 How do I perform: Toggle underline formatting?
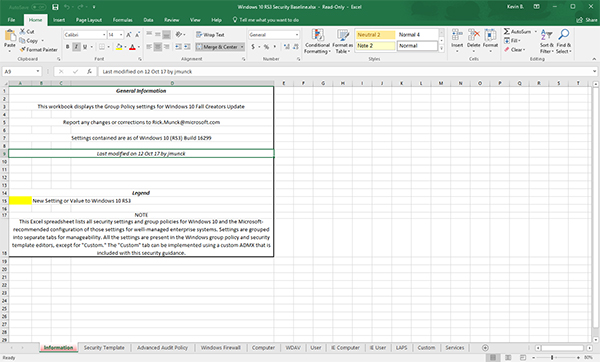point(85,47)
